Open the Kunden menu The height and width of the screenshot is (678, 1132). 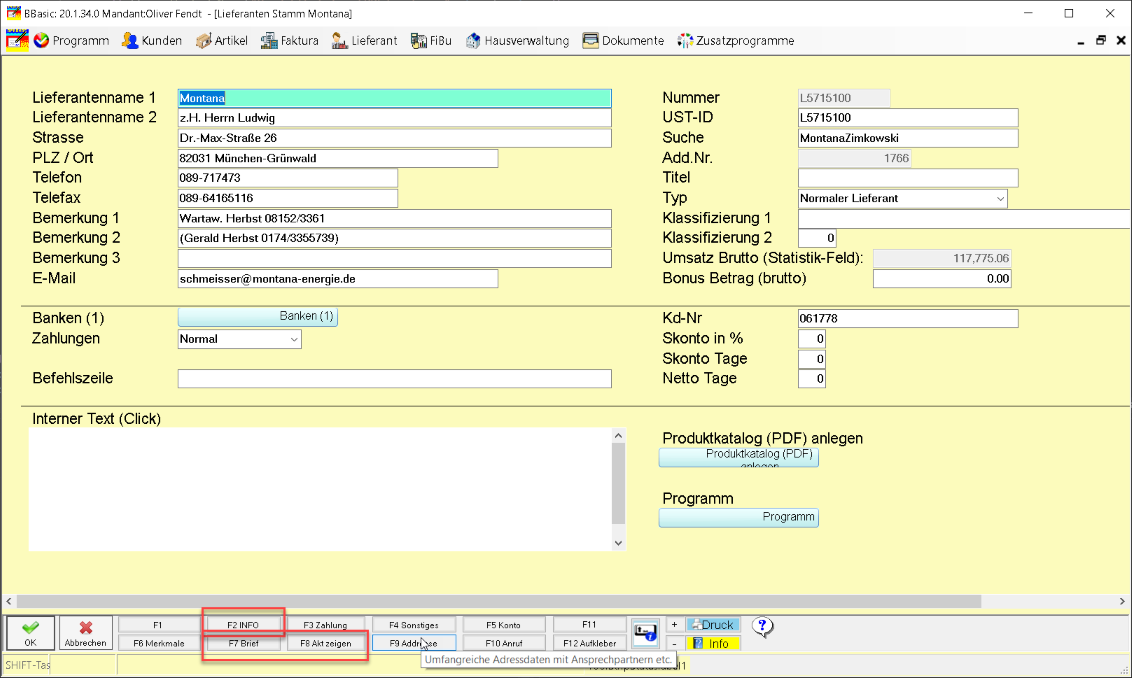(x=152, y=40)
